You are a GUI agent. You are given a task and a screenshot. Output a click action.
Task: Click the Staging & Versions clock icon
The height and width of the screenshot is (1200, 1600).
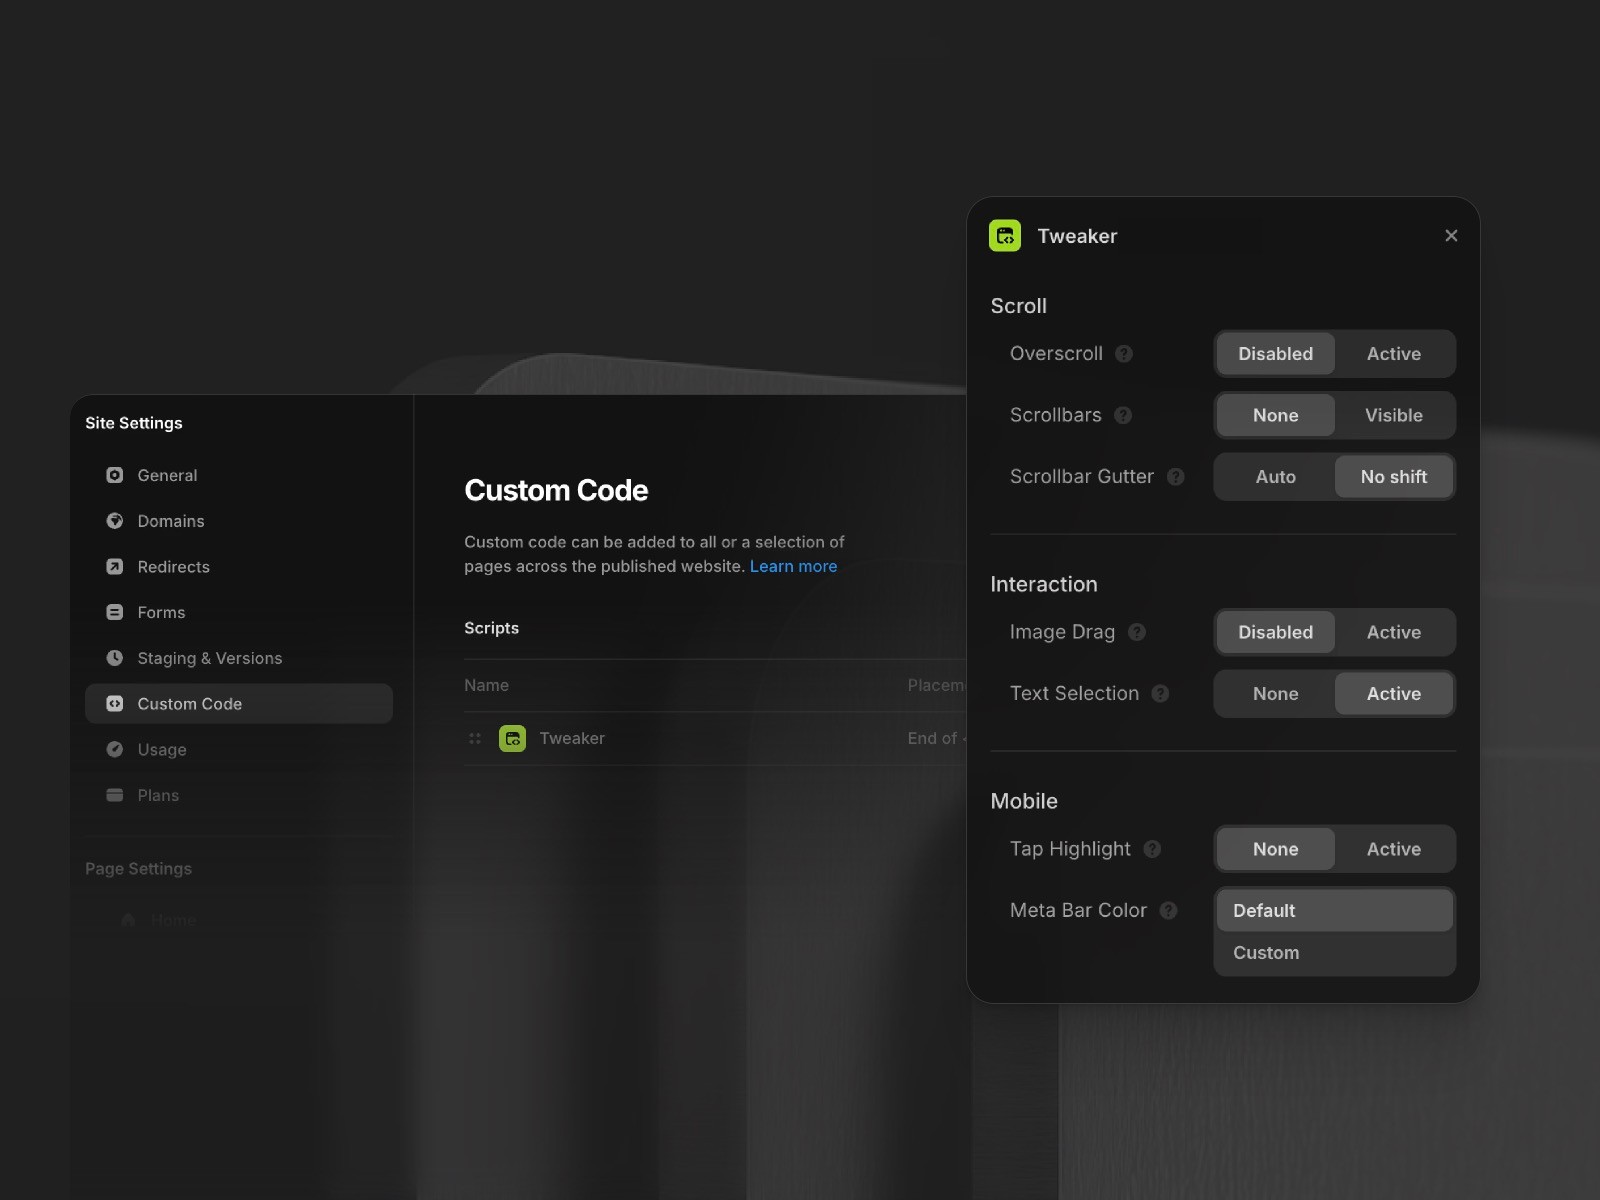114,658
